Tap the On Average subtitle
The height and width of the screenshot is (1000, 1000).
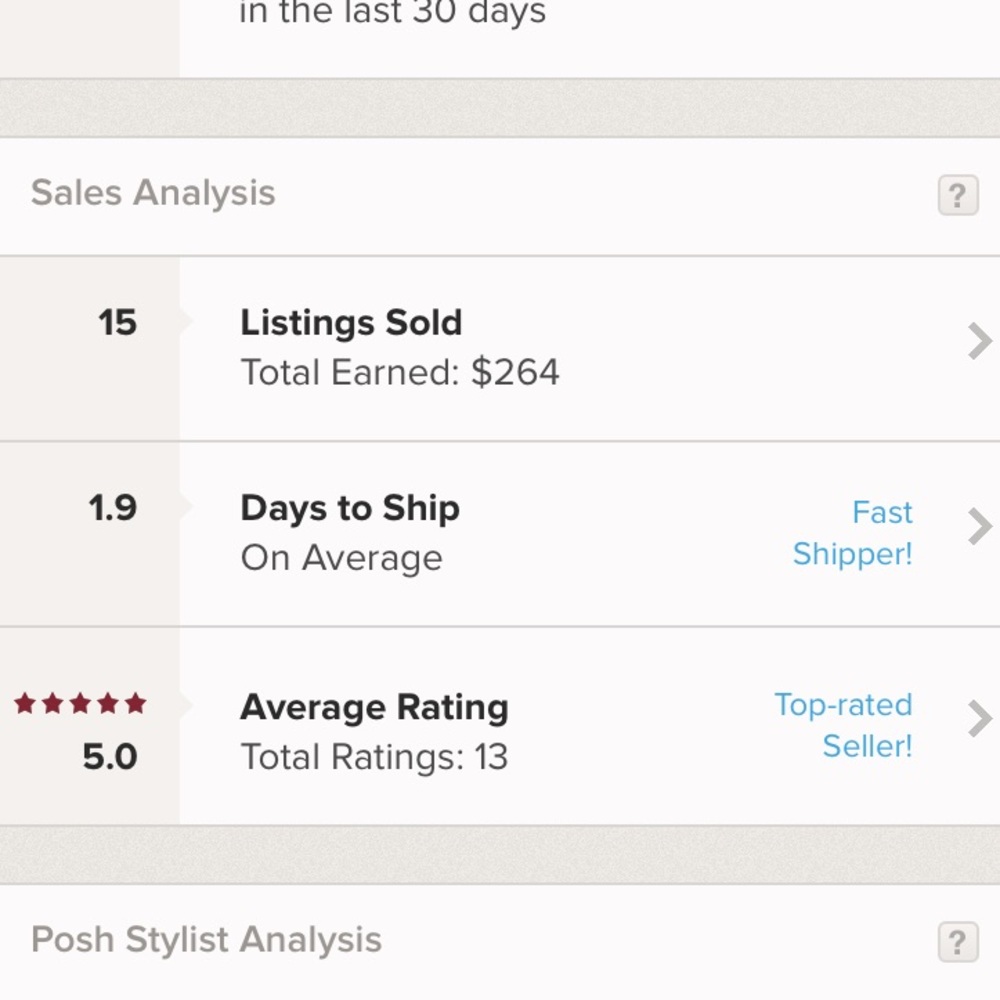341,558
